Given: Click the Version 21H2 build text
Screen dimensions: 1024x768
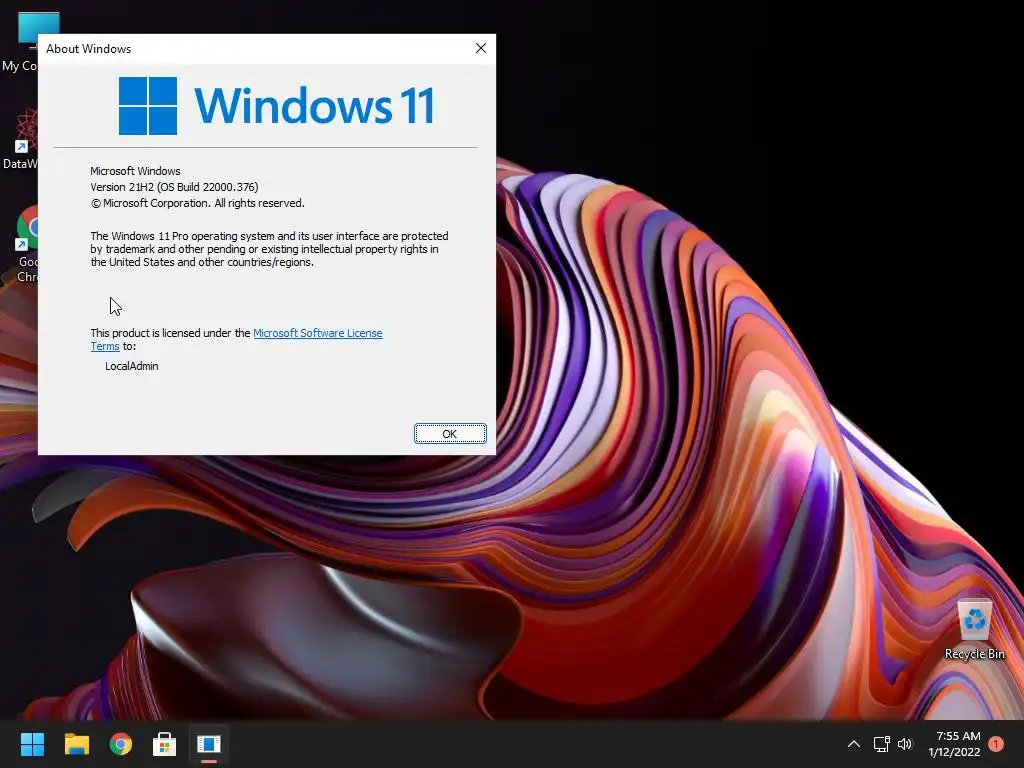Looking at the screenshot, I should point(174,187).
